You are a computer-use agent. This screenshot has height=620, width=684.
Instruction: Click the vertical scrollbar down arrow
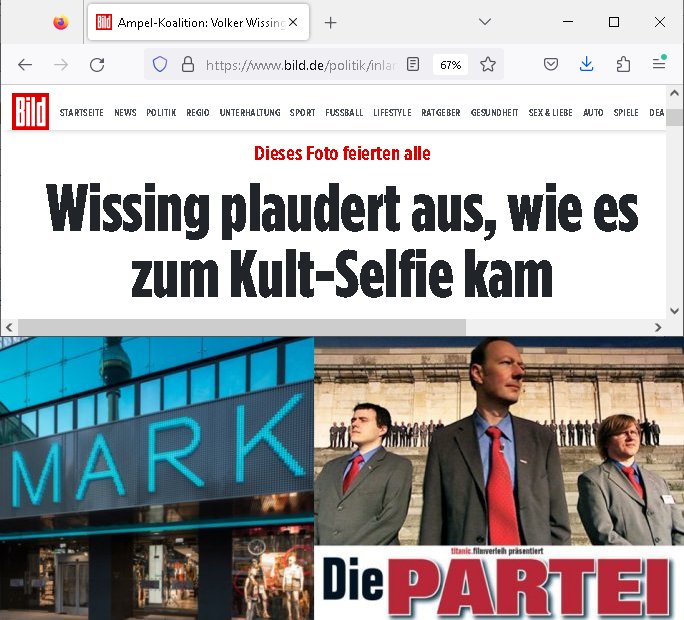tap(674, 311)
